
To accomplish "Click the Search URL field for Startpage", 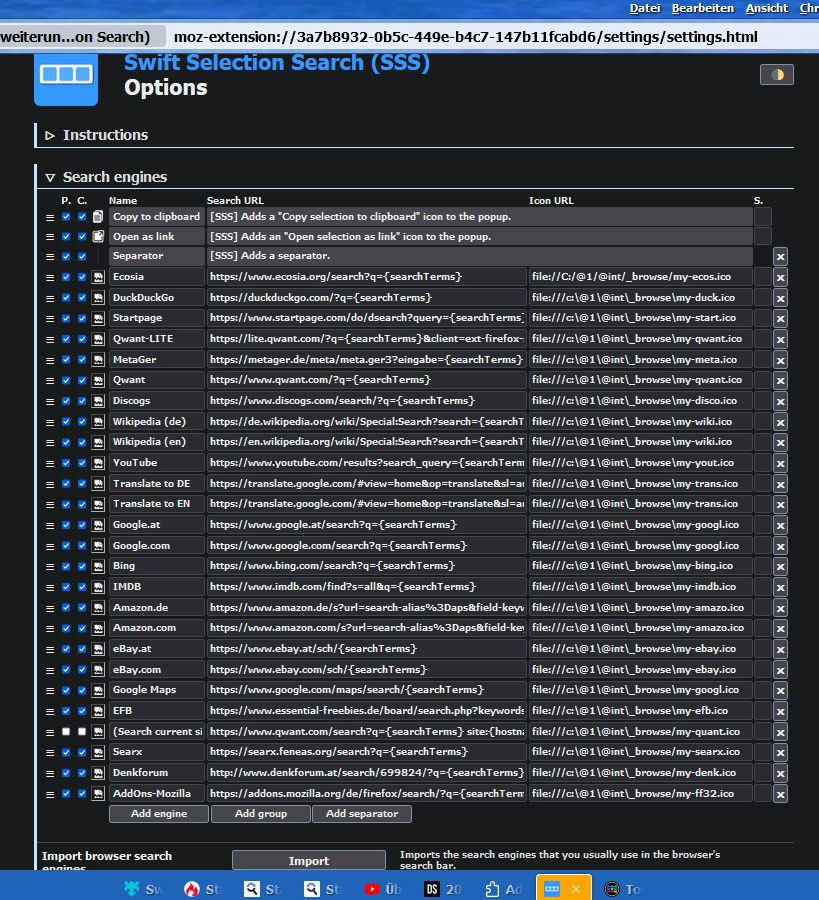I will pos(366,318).
